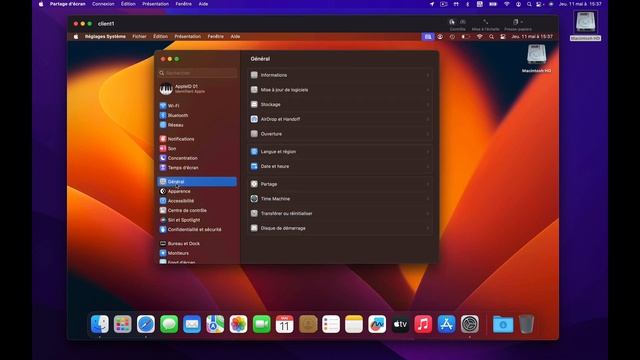Open Launchpad from the Dock
Screen dimensions: 640x360
coord(122,324)
